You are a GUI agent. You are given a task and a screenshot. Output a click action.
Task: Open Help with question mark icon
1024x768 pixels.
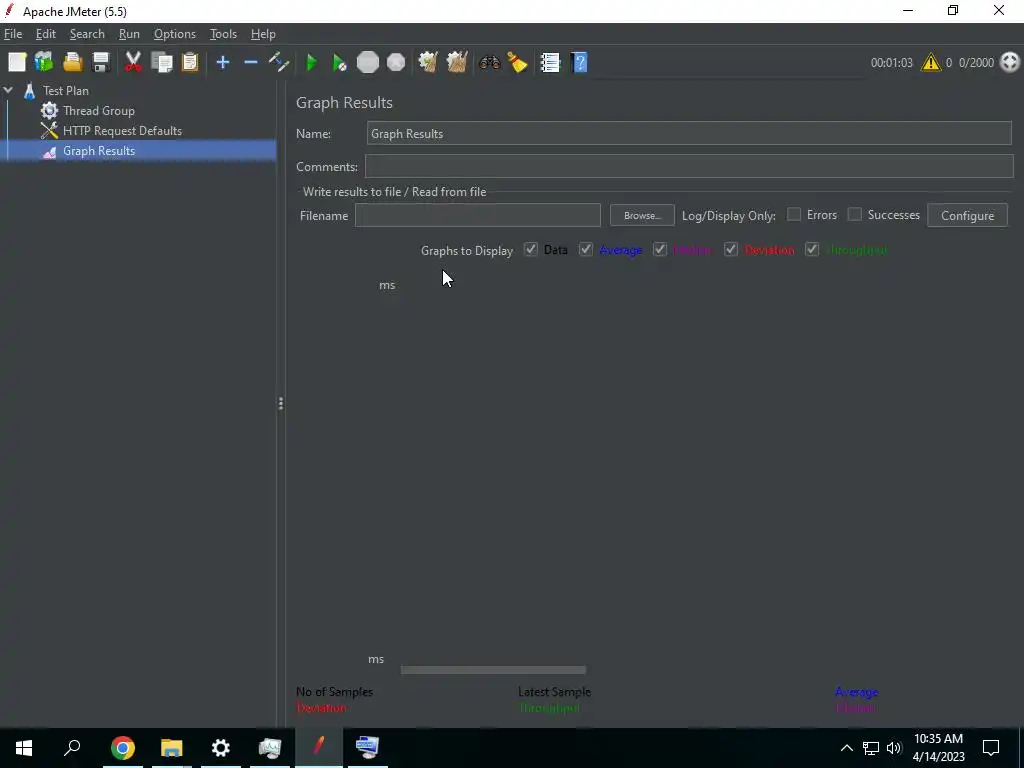579,63
